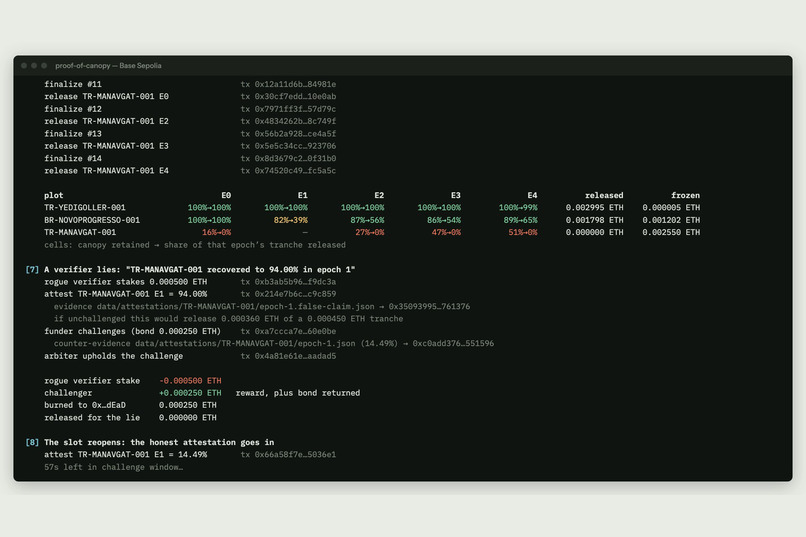Screen dimensions: 806x537
Task: Click 'reward, plus bond returned' note
Action: click(298, 393)
